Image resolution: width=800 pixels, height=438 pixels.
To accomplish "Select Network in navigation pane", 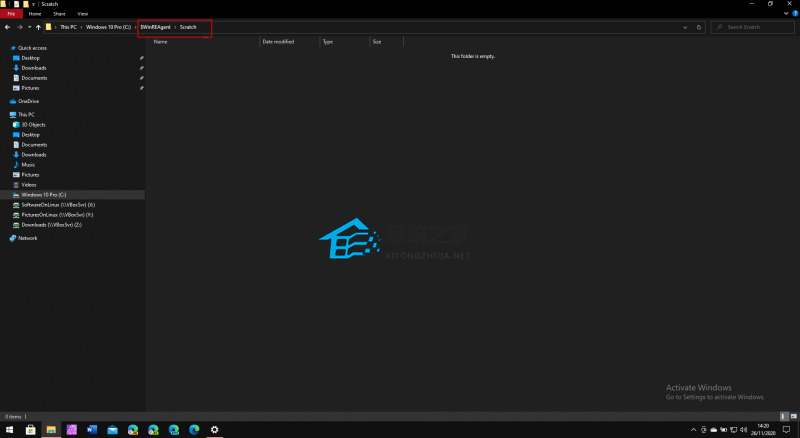I will pos(27,238).
